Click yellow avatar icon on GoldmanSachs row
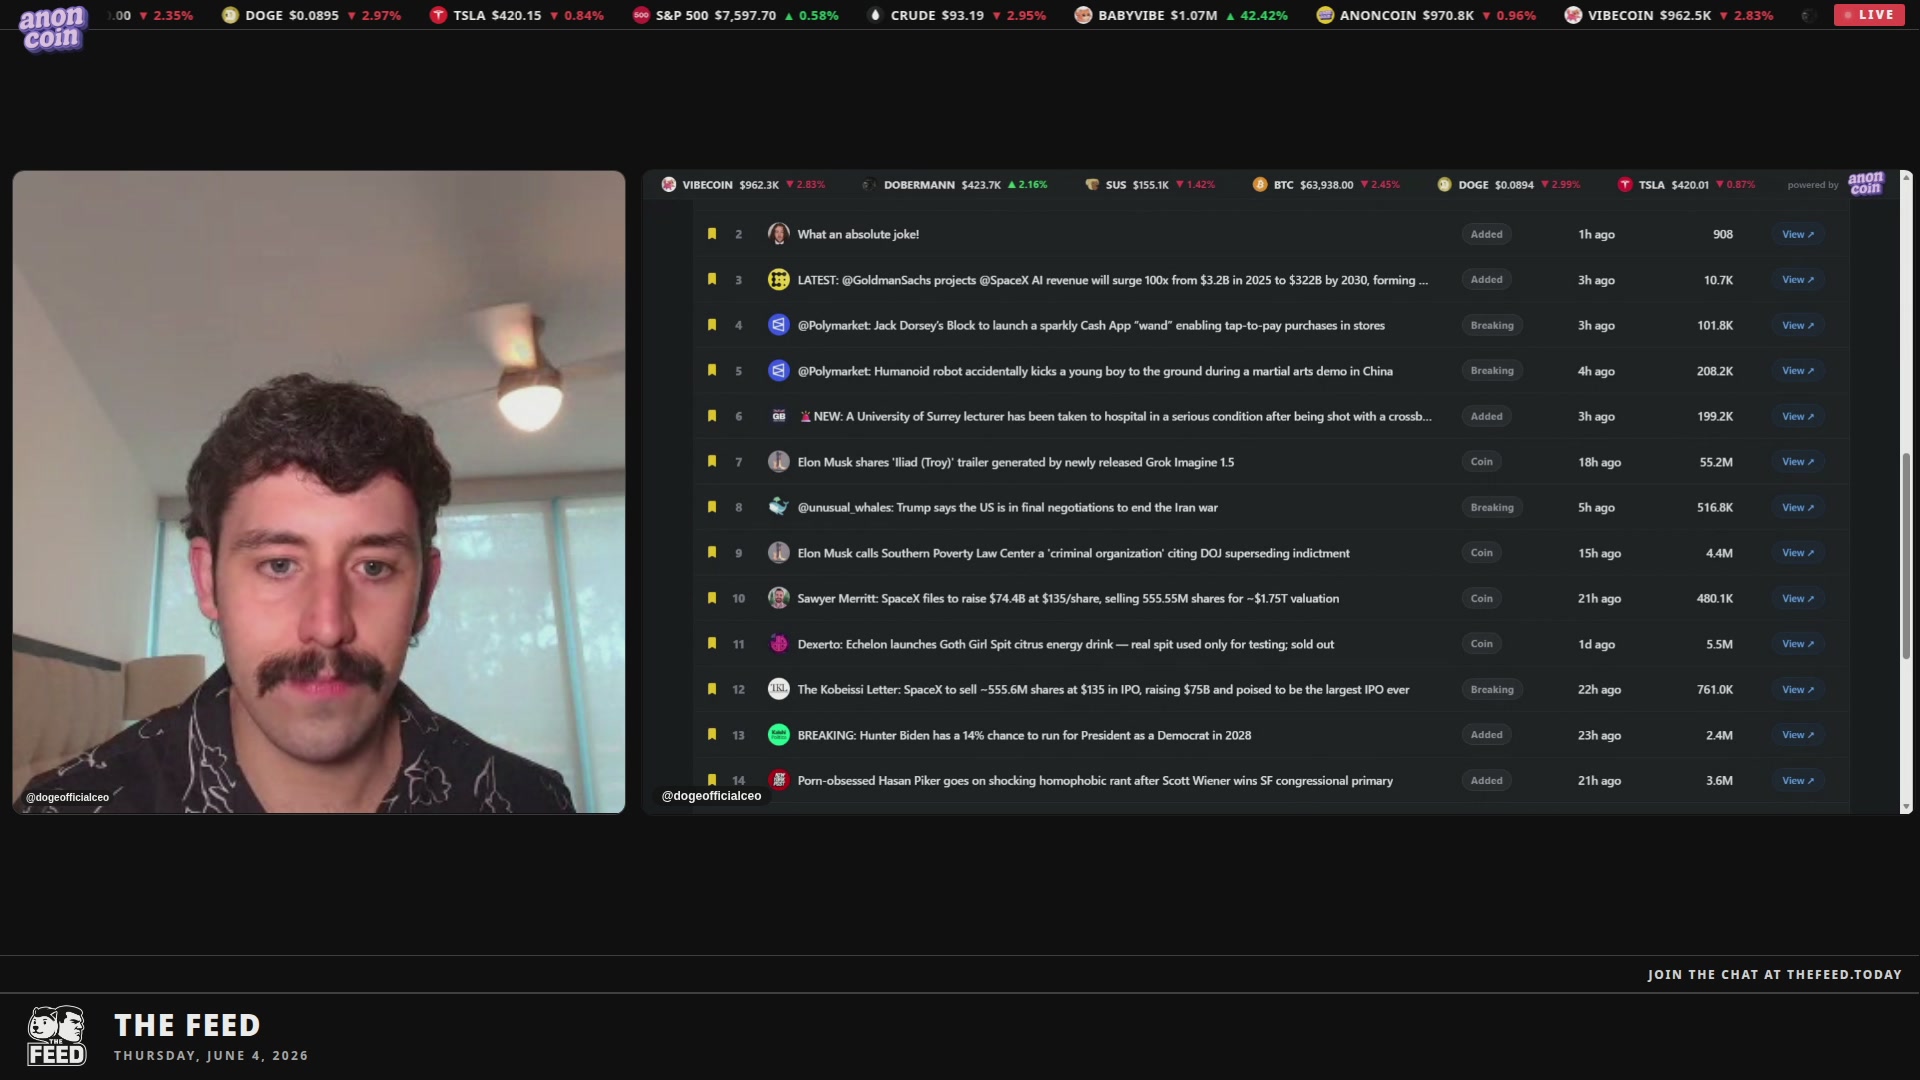The image size is (1920, 1080). [x=778, y=280]
